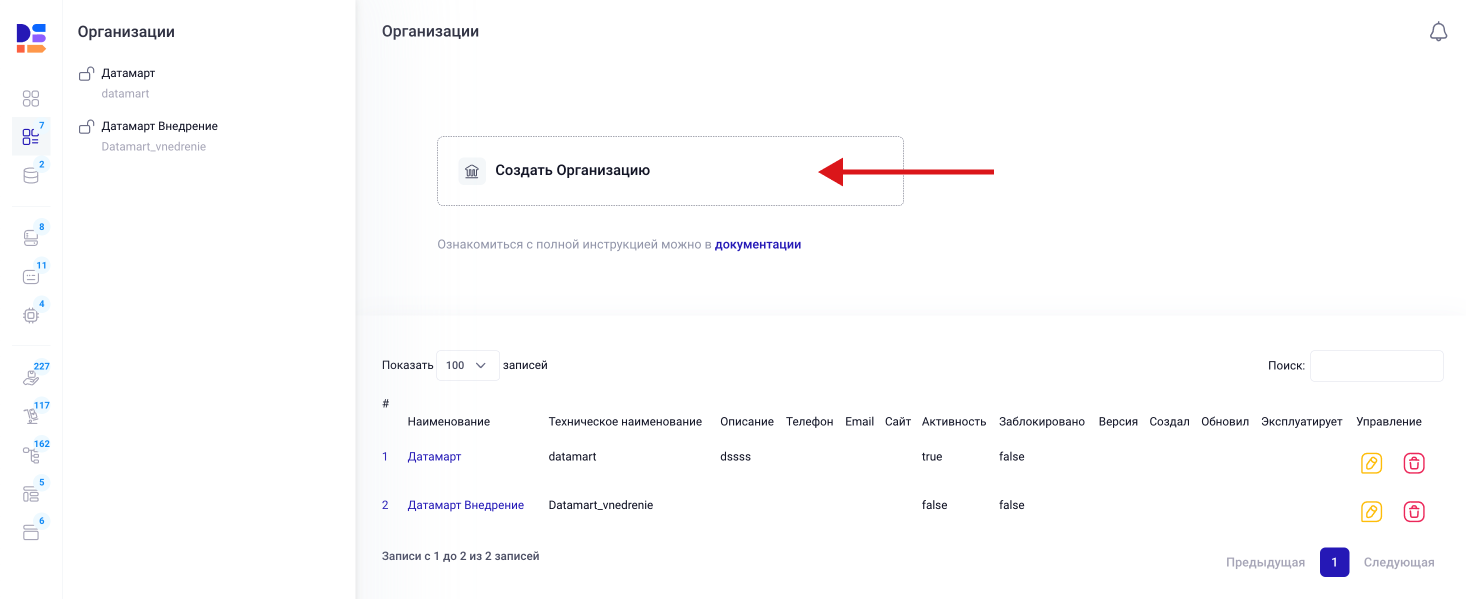Go to page 1 in pagination

pos(1334,562)
